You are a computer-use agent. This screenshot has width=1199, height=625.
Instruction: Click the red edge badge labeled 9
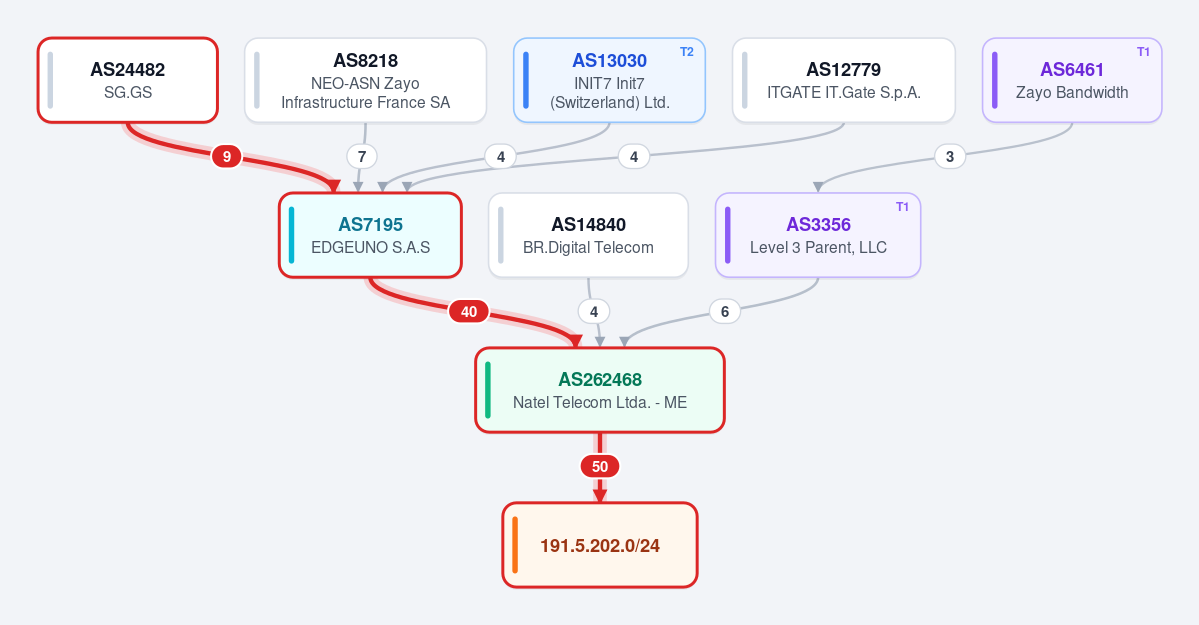[x=226, y=157]
